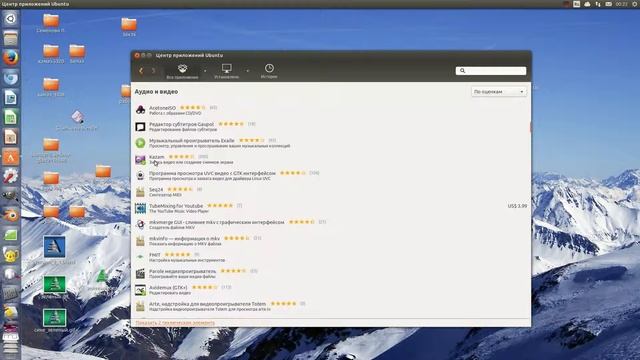Screen dimensions: 640x360
Task: Open the session gear menu in top panel
Action: pos(636,4)
